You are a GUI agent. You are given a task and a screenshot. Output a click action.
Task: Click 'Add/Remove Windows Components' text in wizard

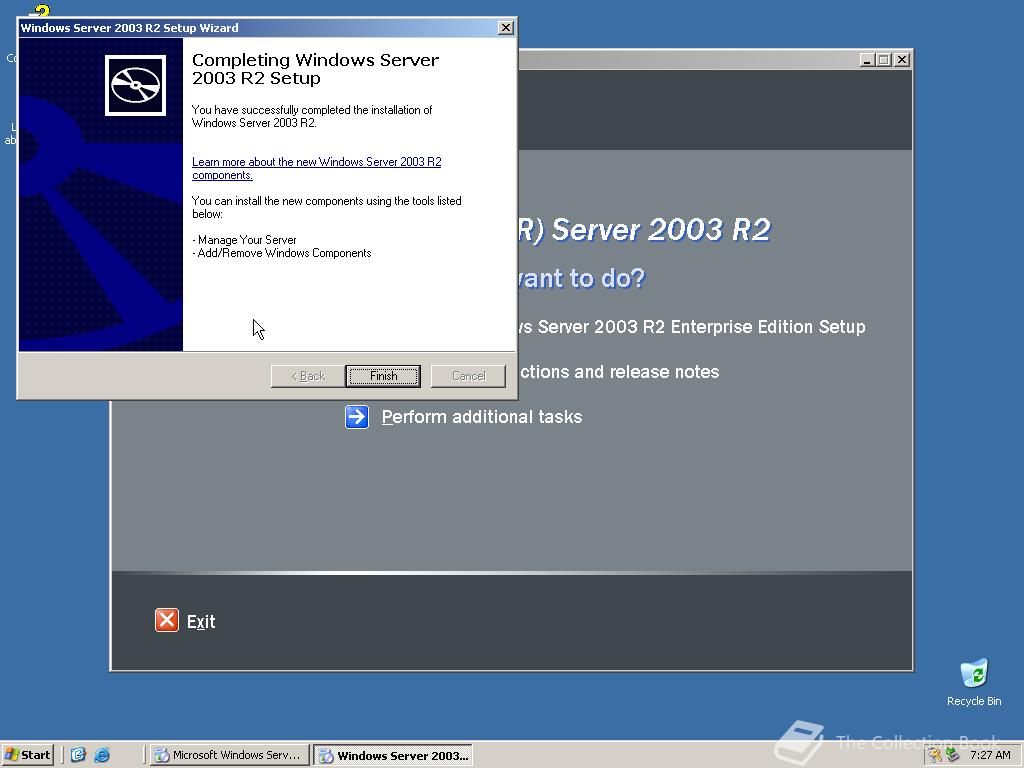(284, 253)
